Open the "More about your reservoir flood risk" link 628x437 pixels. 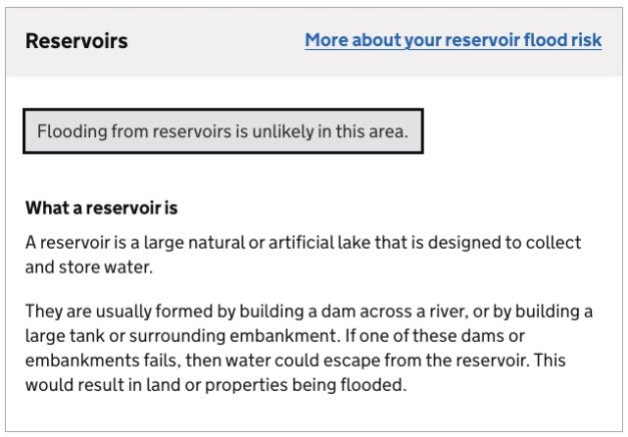tap(453, 41)
